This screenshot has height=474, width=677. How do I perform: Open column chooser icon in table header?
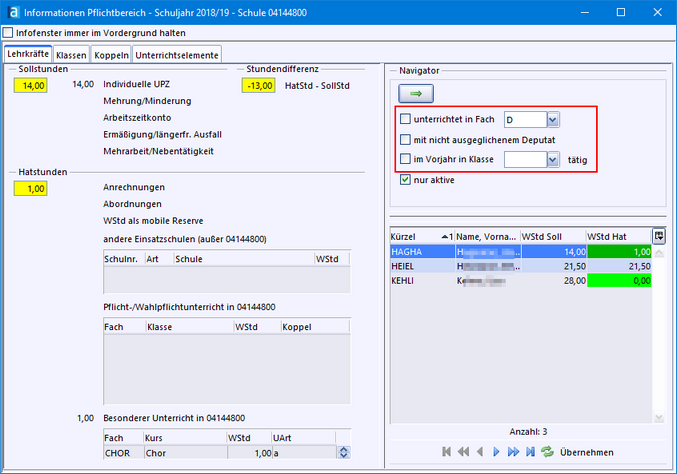(x=658, y=235)
